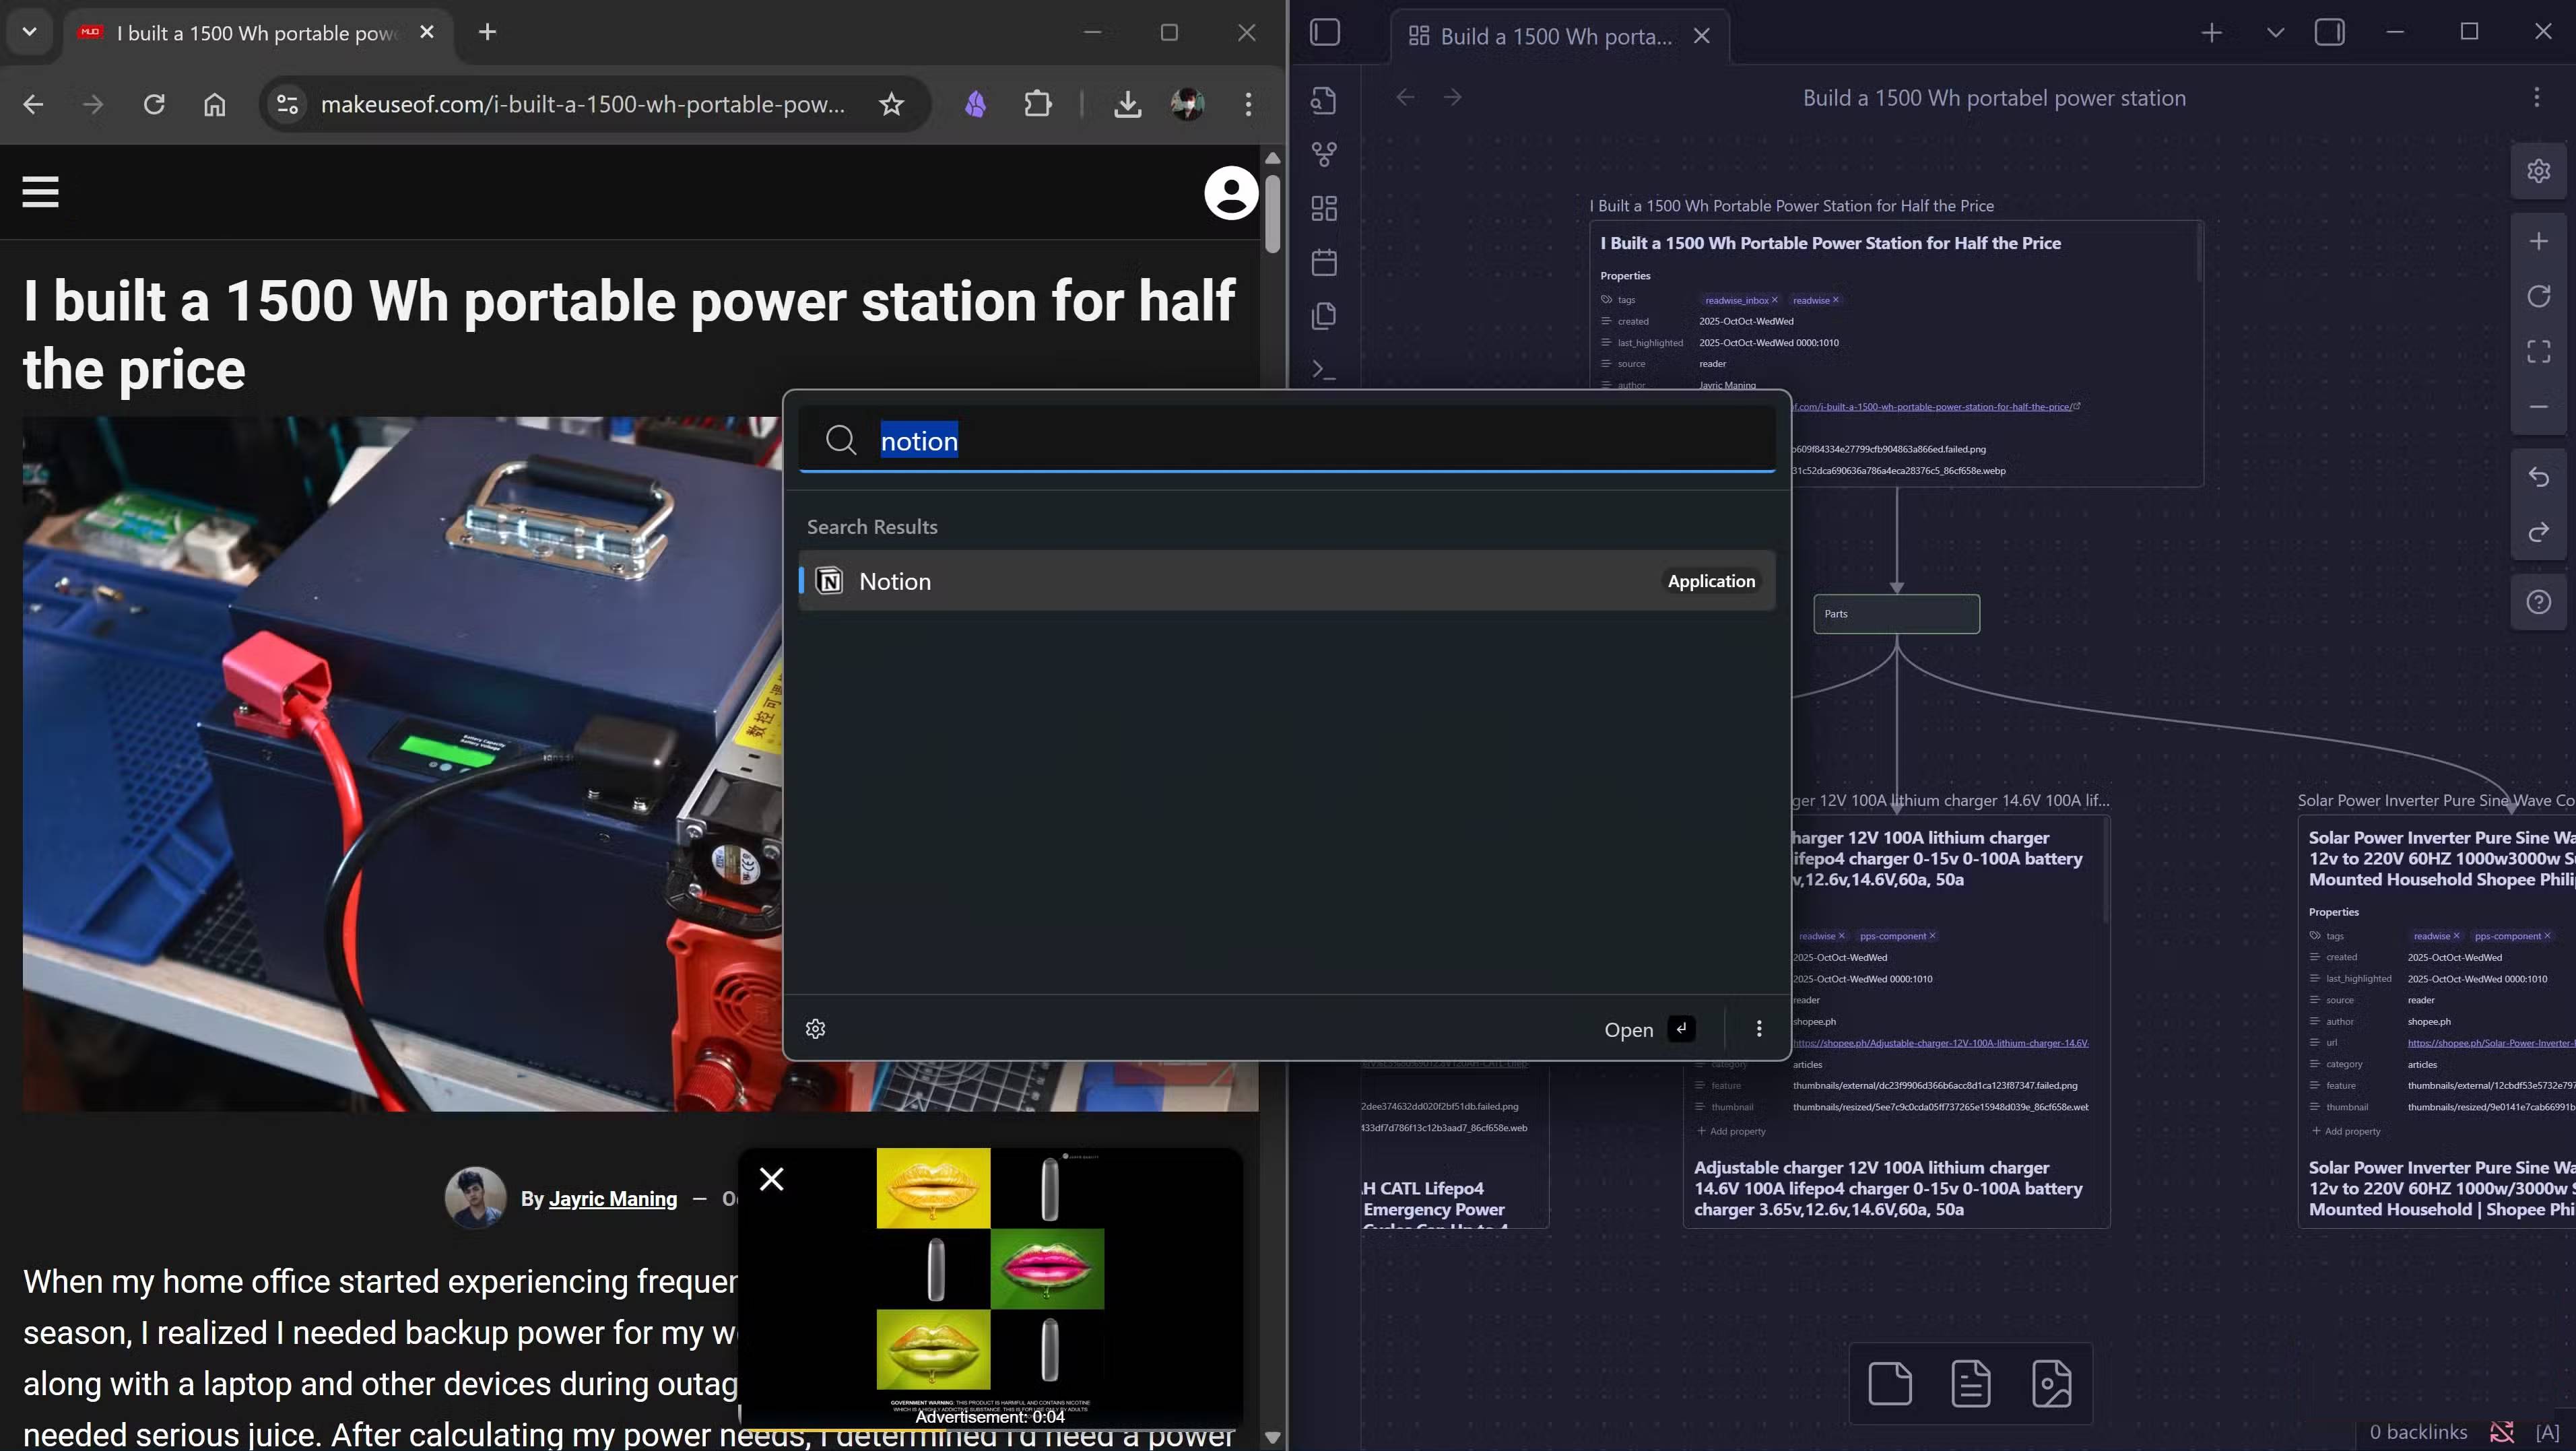Open graph view from Obsidian sidebar
This screenshot has width=2576, height=1451.
point(1323,153)
